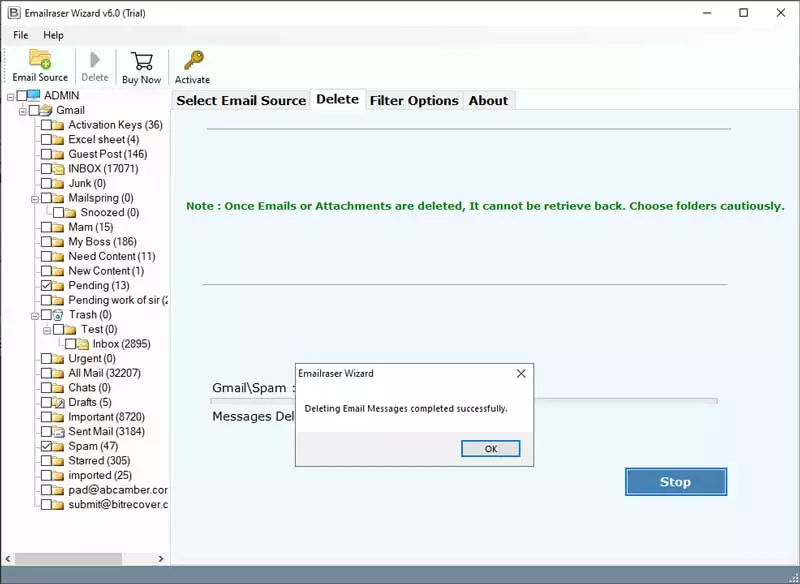This screenshot has width=800, height=584.
Task: Collapse the Gmail tree node
Action: 22,111
